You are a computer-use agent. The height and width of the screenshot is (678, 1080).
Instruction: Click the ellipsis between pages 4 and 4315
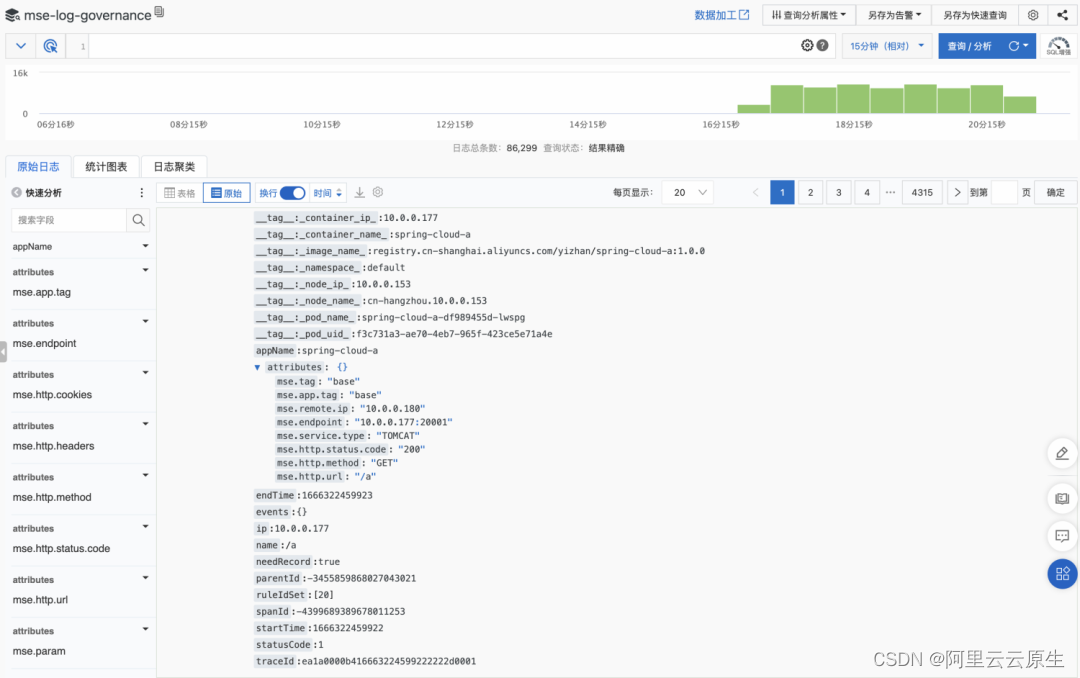pos(890,193)
